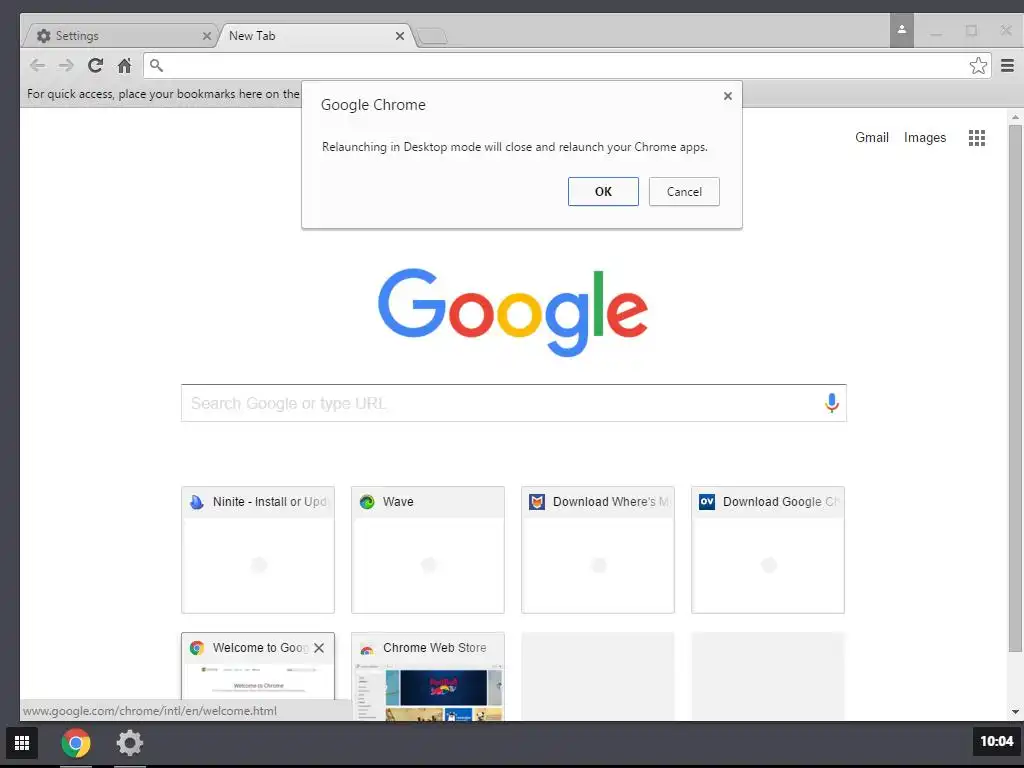Click the browser Forward arrow
Image resolution: width=1024 pixels, height=768 pixels.
[x=66, y=65]
